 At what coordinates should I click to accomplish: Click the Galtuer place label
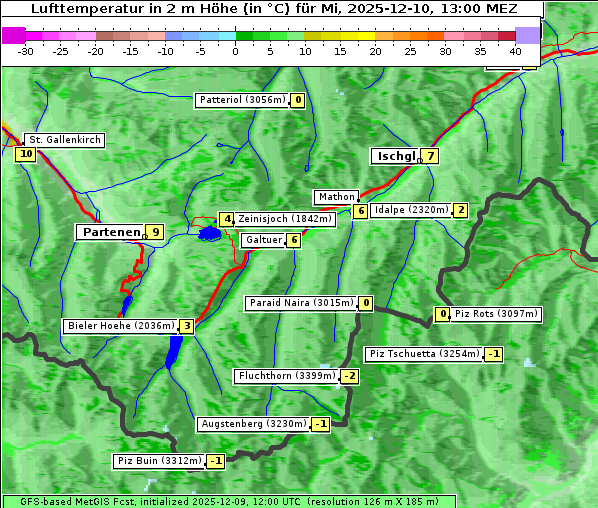tap(264, 240)
